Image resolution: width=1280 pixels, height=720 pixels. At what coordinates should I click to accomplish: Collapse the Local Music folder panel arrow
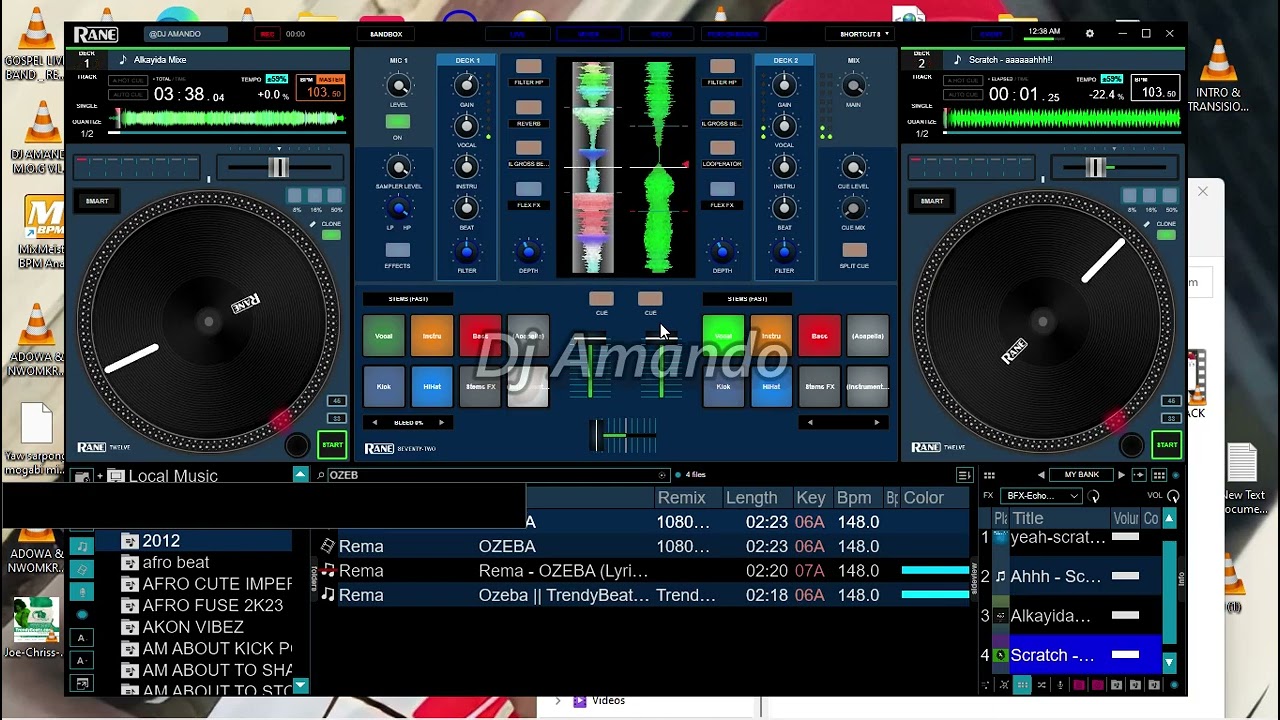point(300,474)
